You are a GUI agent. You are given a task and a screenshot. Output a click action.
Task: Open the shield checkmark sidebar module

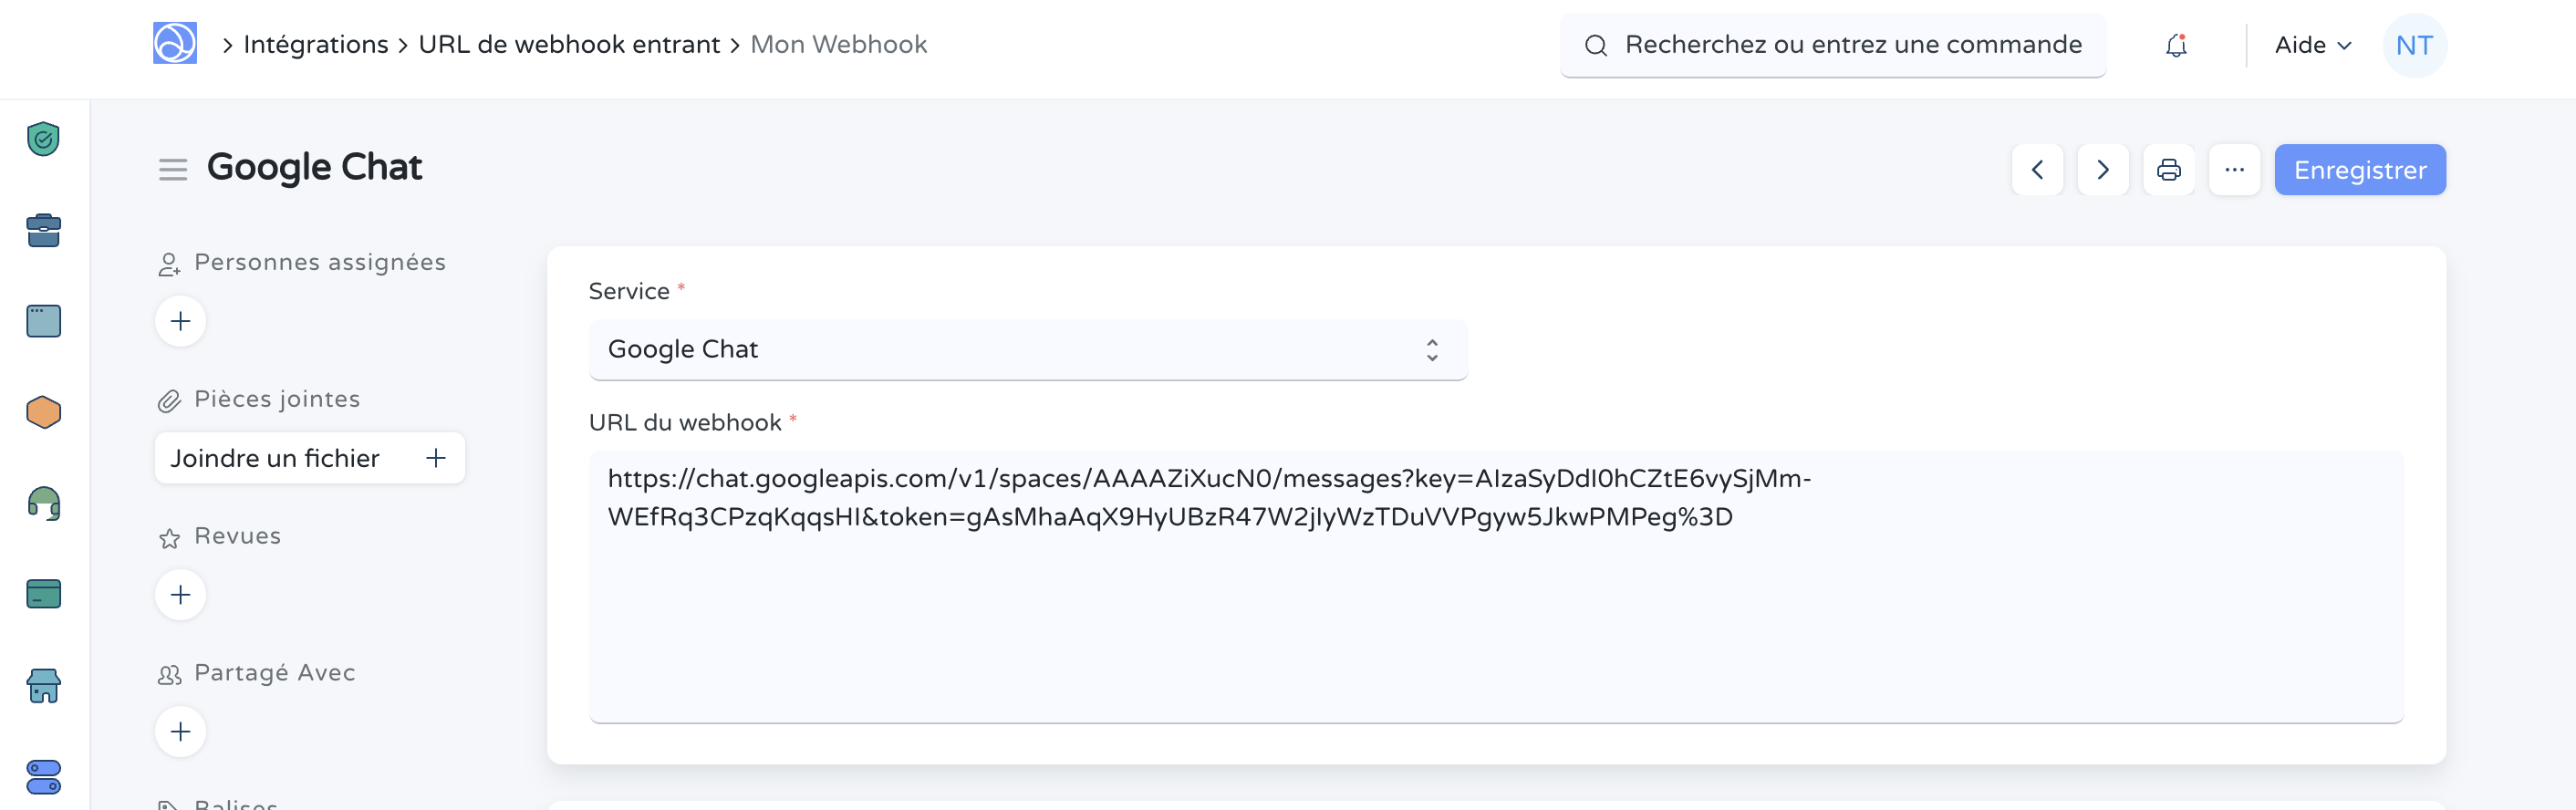pos(43,139)
